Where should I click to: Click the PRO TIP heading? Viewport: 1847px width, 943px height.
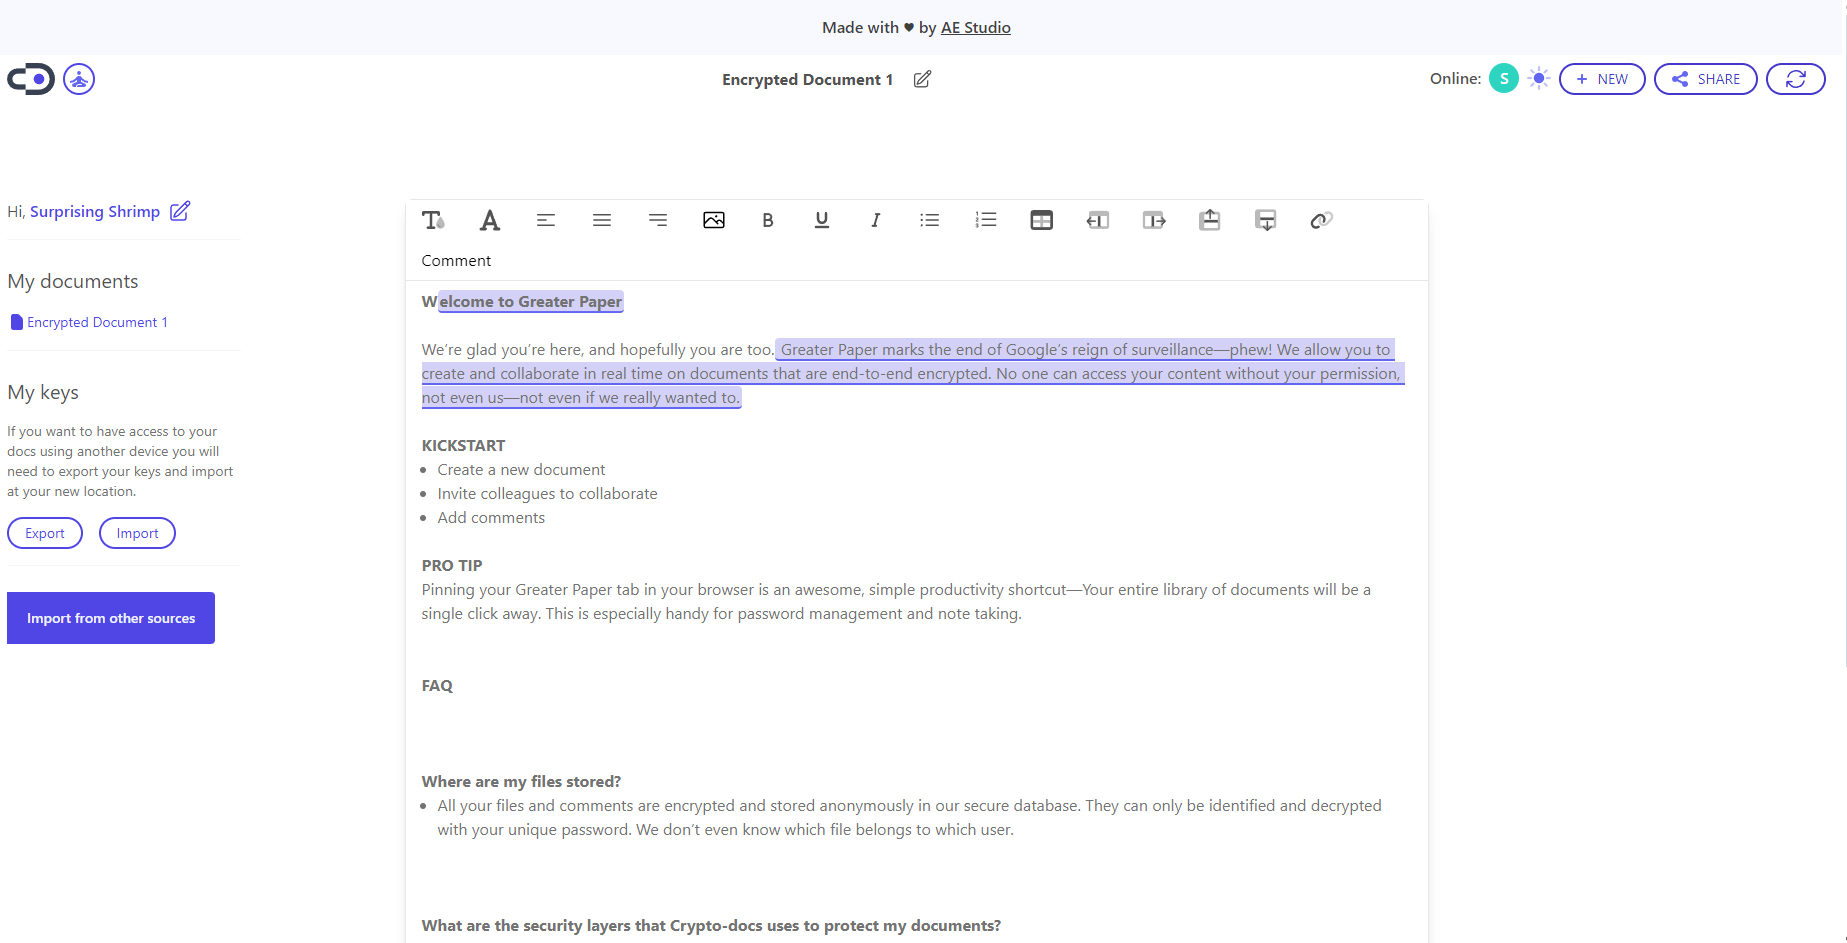[452, 566]
